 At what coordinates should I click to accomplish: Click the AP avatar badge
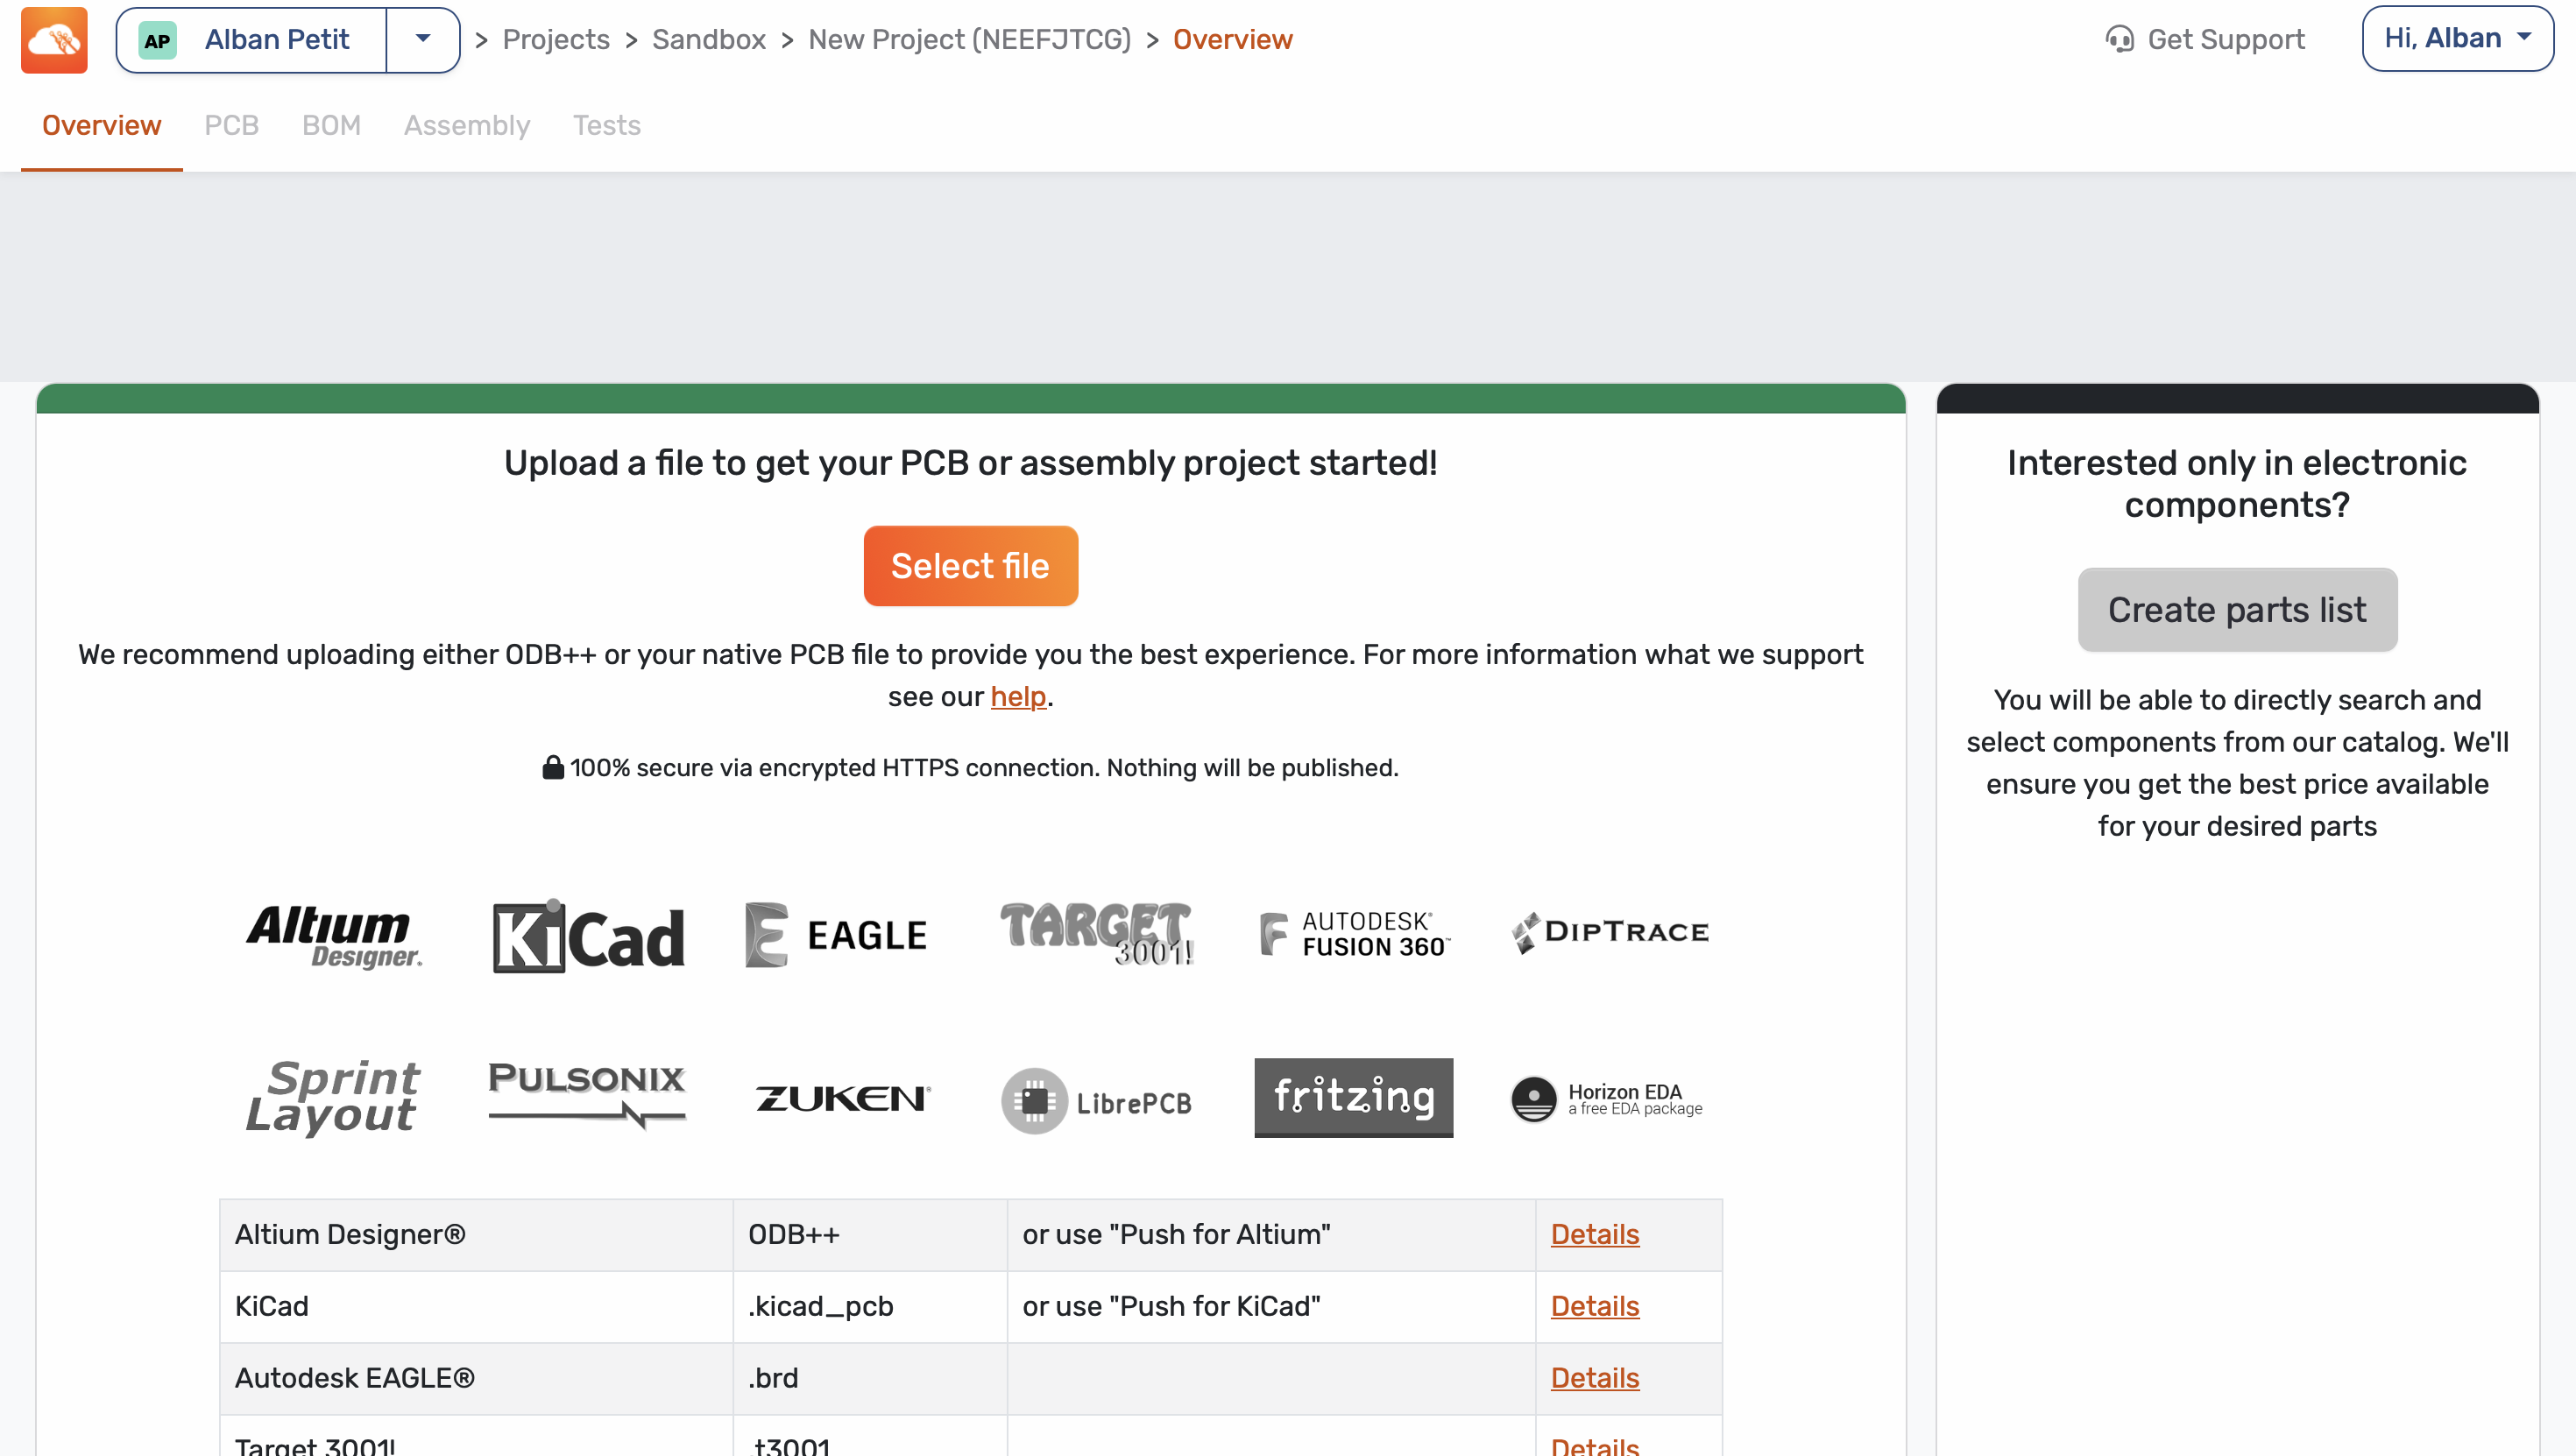(157, 40)
